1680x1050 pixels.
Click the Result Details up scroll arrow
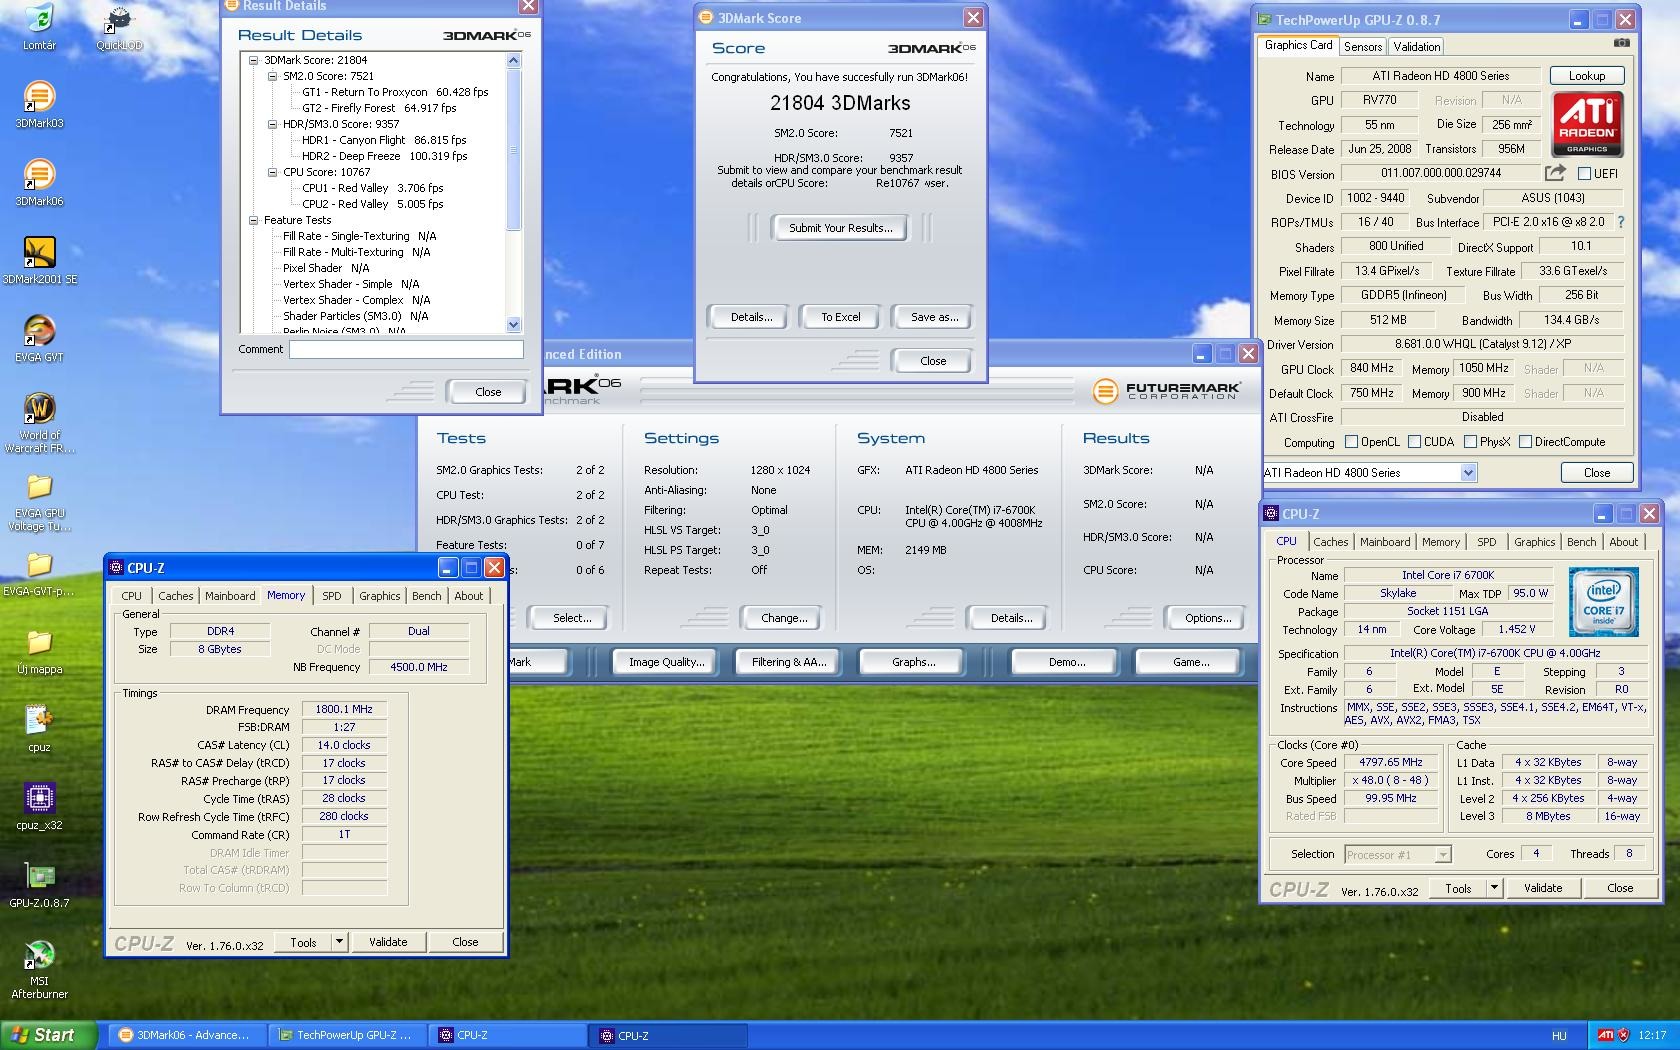click(x=514, y=61)
